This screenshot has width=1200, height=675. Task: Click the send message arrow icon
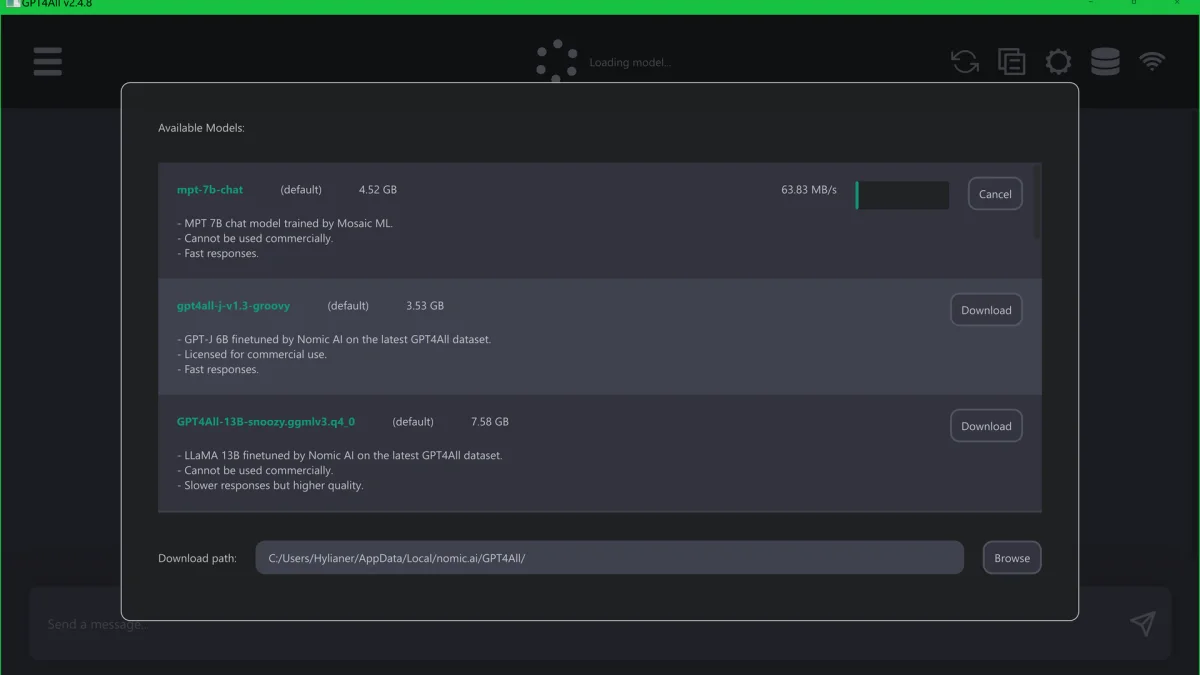point(1143,623)
